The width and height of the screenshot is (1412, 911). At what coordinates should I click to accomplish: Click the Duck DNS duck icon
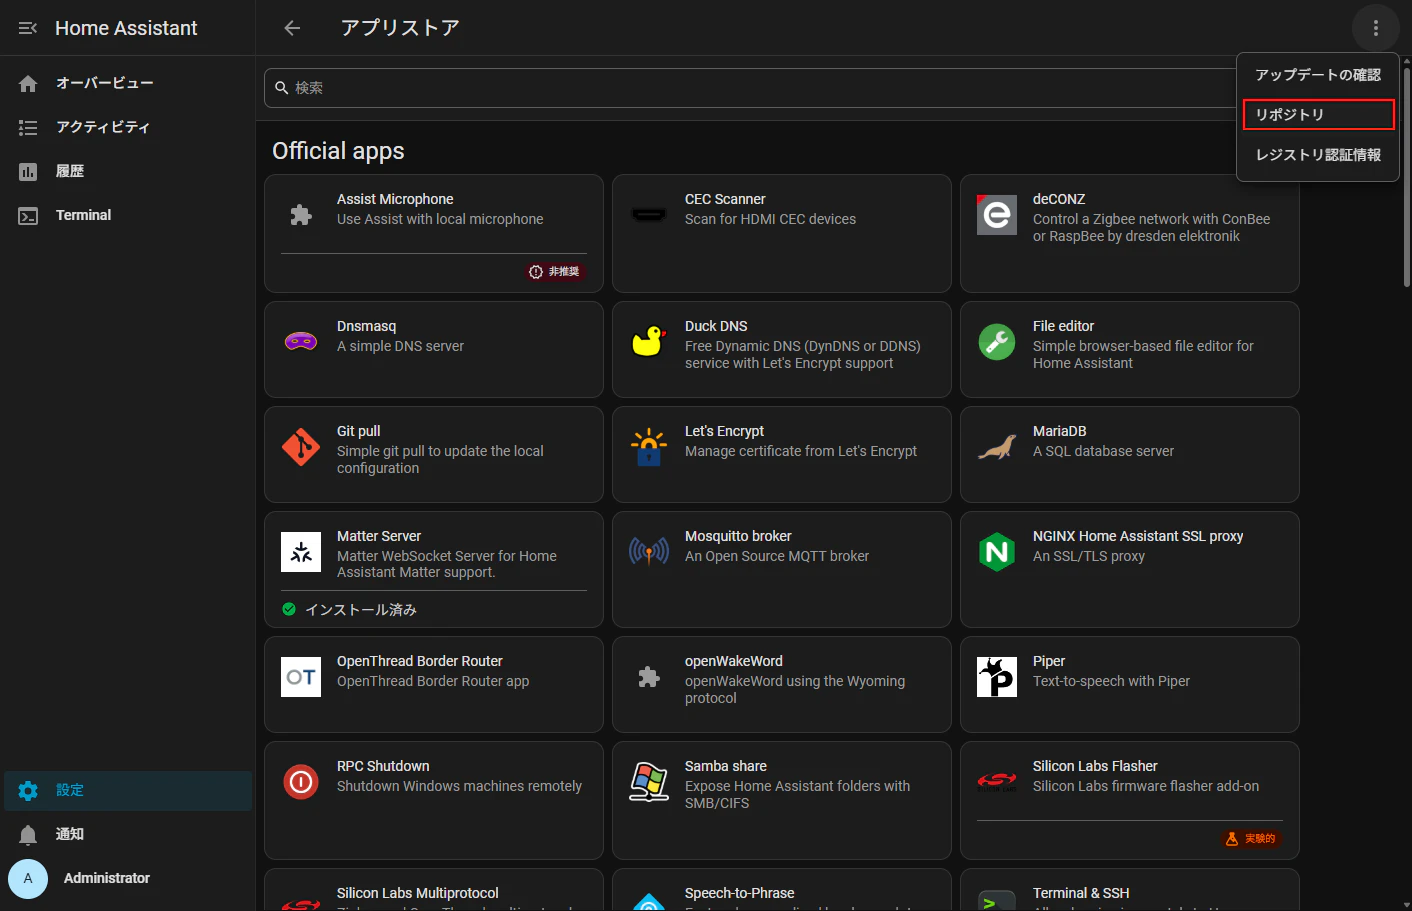point(649,342)
